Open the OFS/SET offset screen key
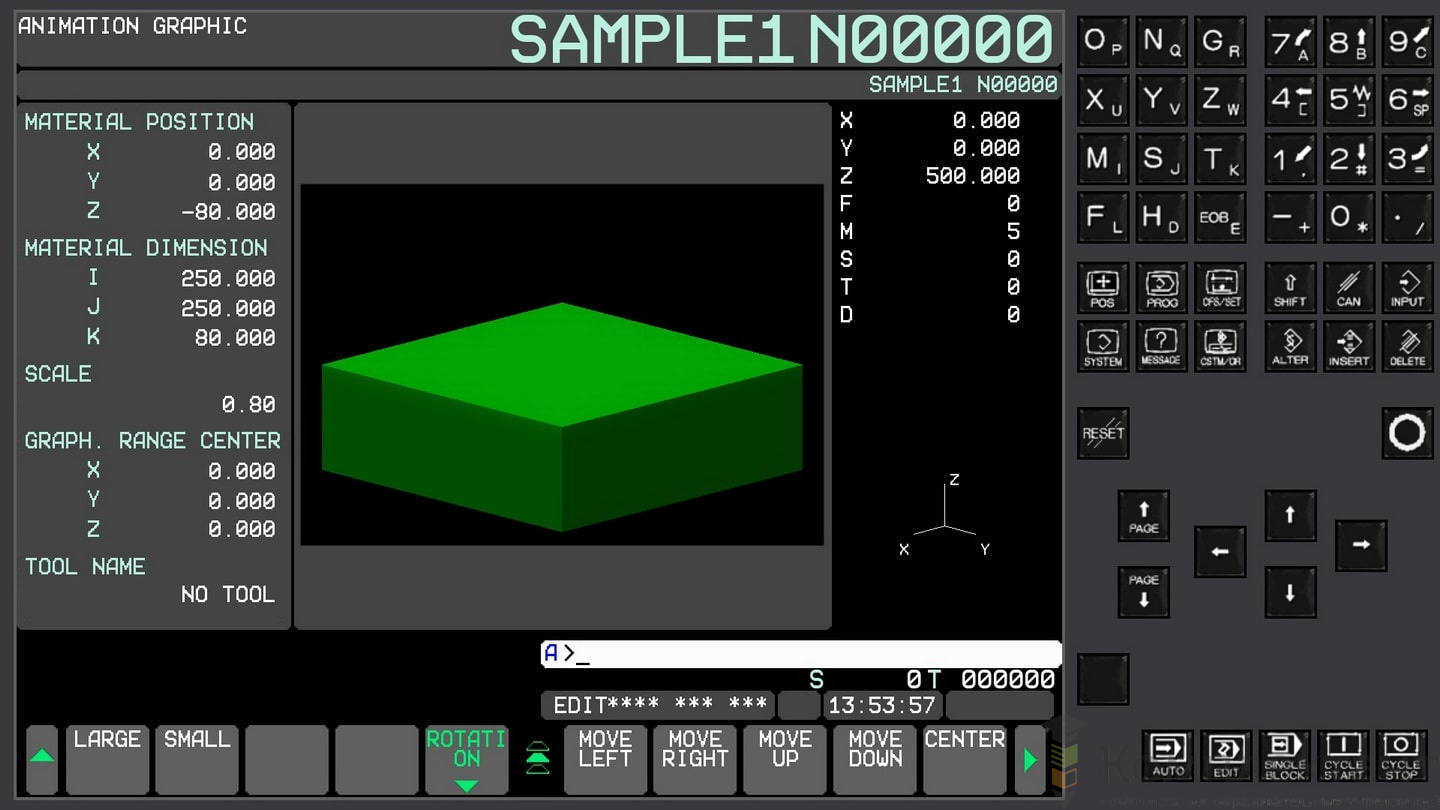 pyautogui.click(x=1220, y=288)
